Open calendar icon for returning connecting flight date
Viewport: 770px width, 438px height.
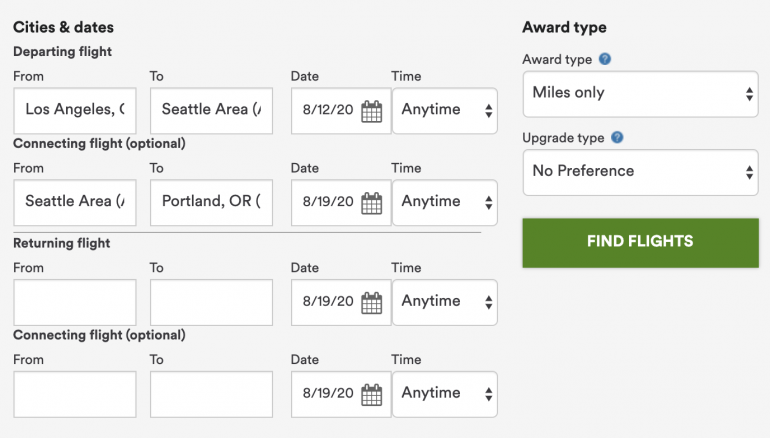[x=371, y=394]
